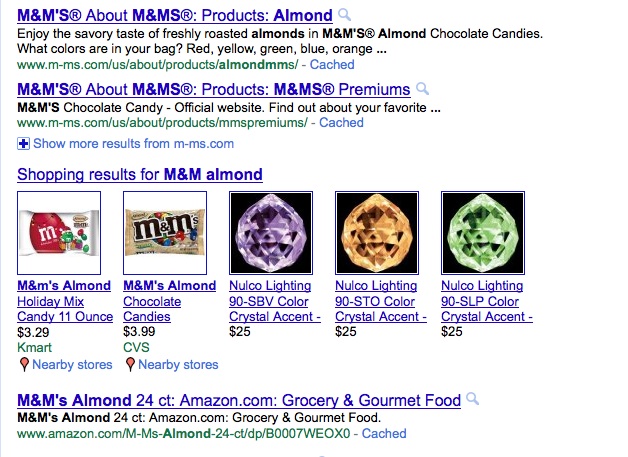View cached copy of Amazon result

384,434
